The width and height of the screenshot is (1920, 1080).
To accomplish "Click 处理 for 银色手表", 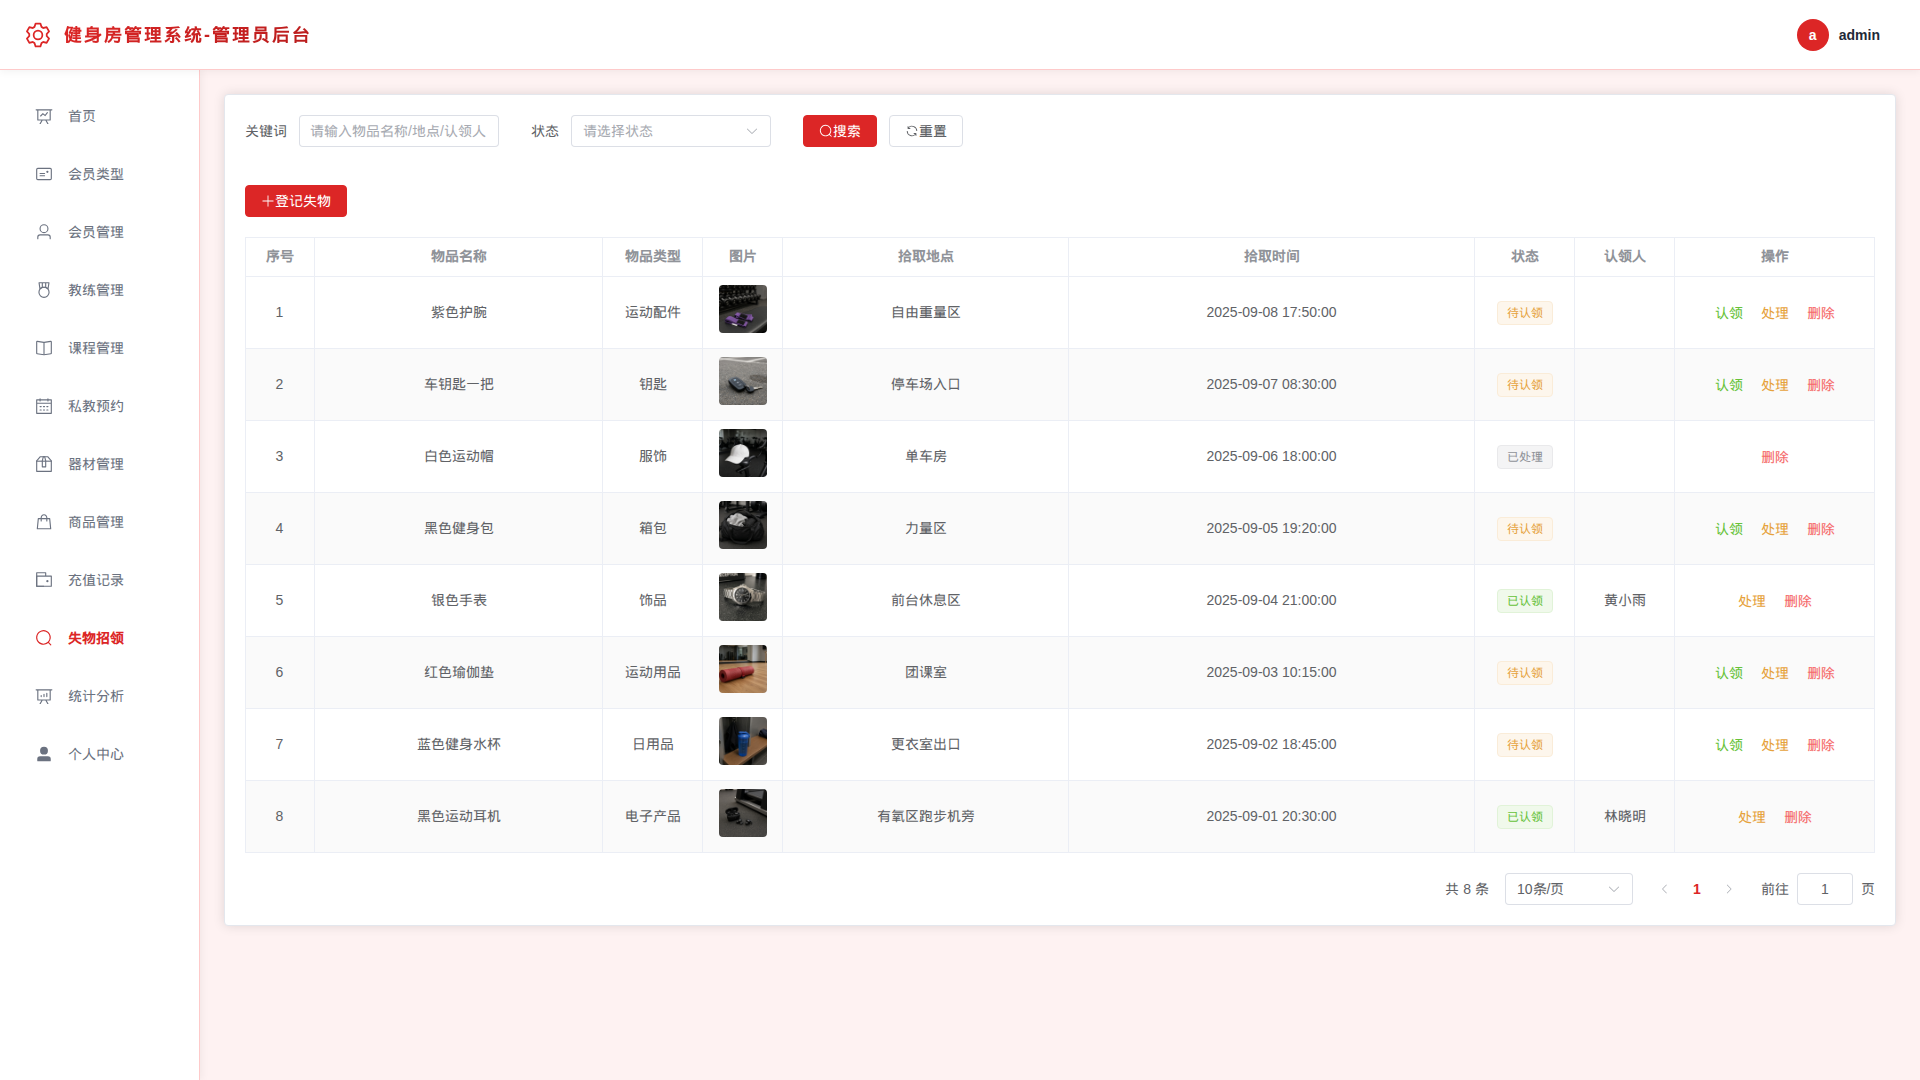I will click(x=1752, y=601).
